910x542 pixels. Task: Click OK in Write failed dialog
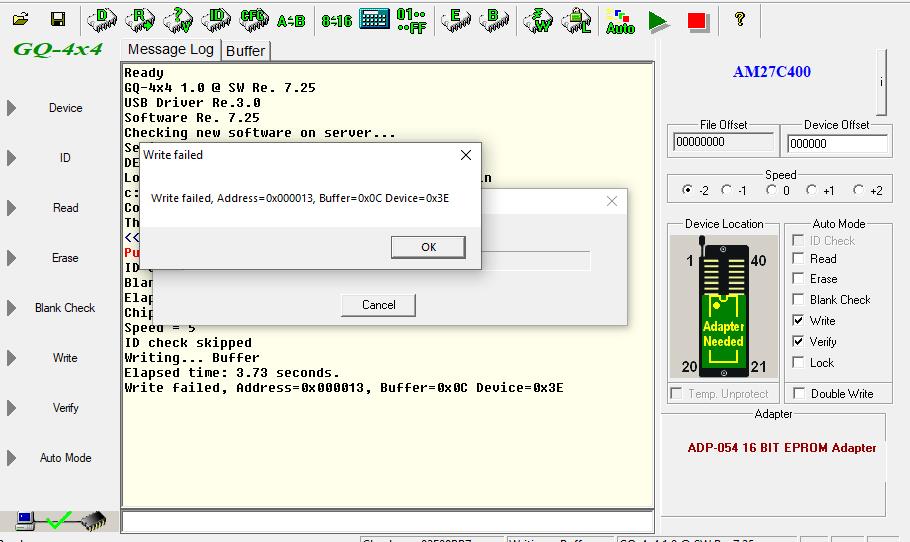tap(428, 247)
